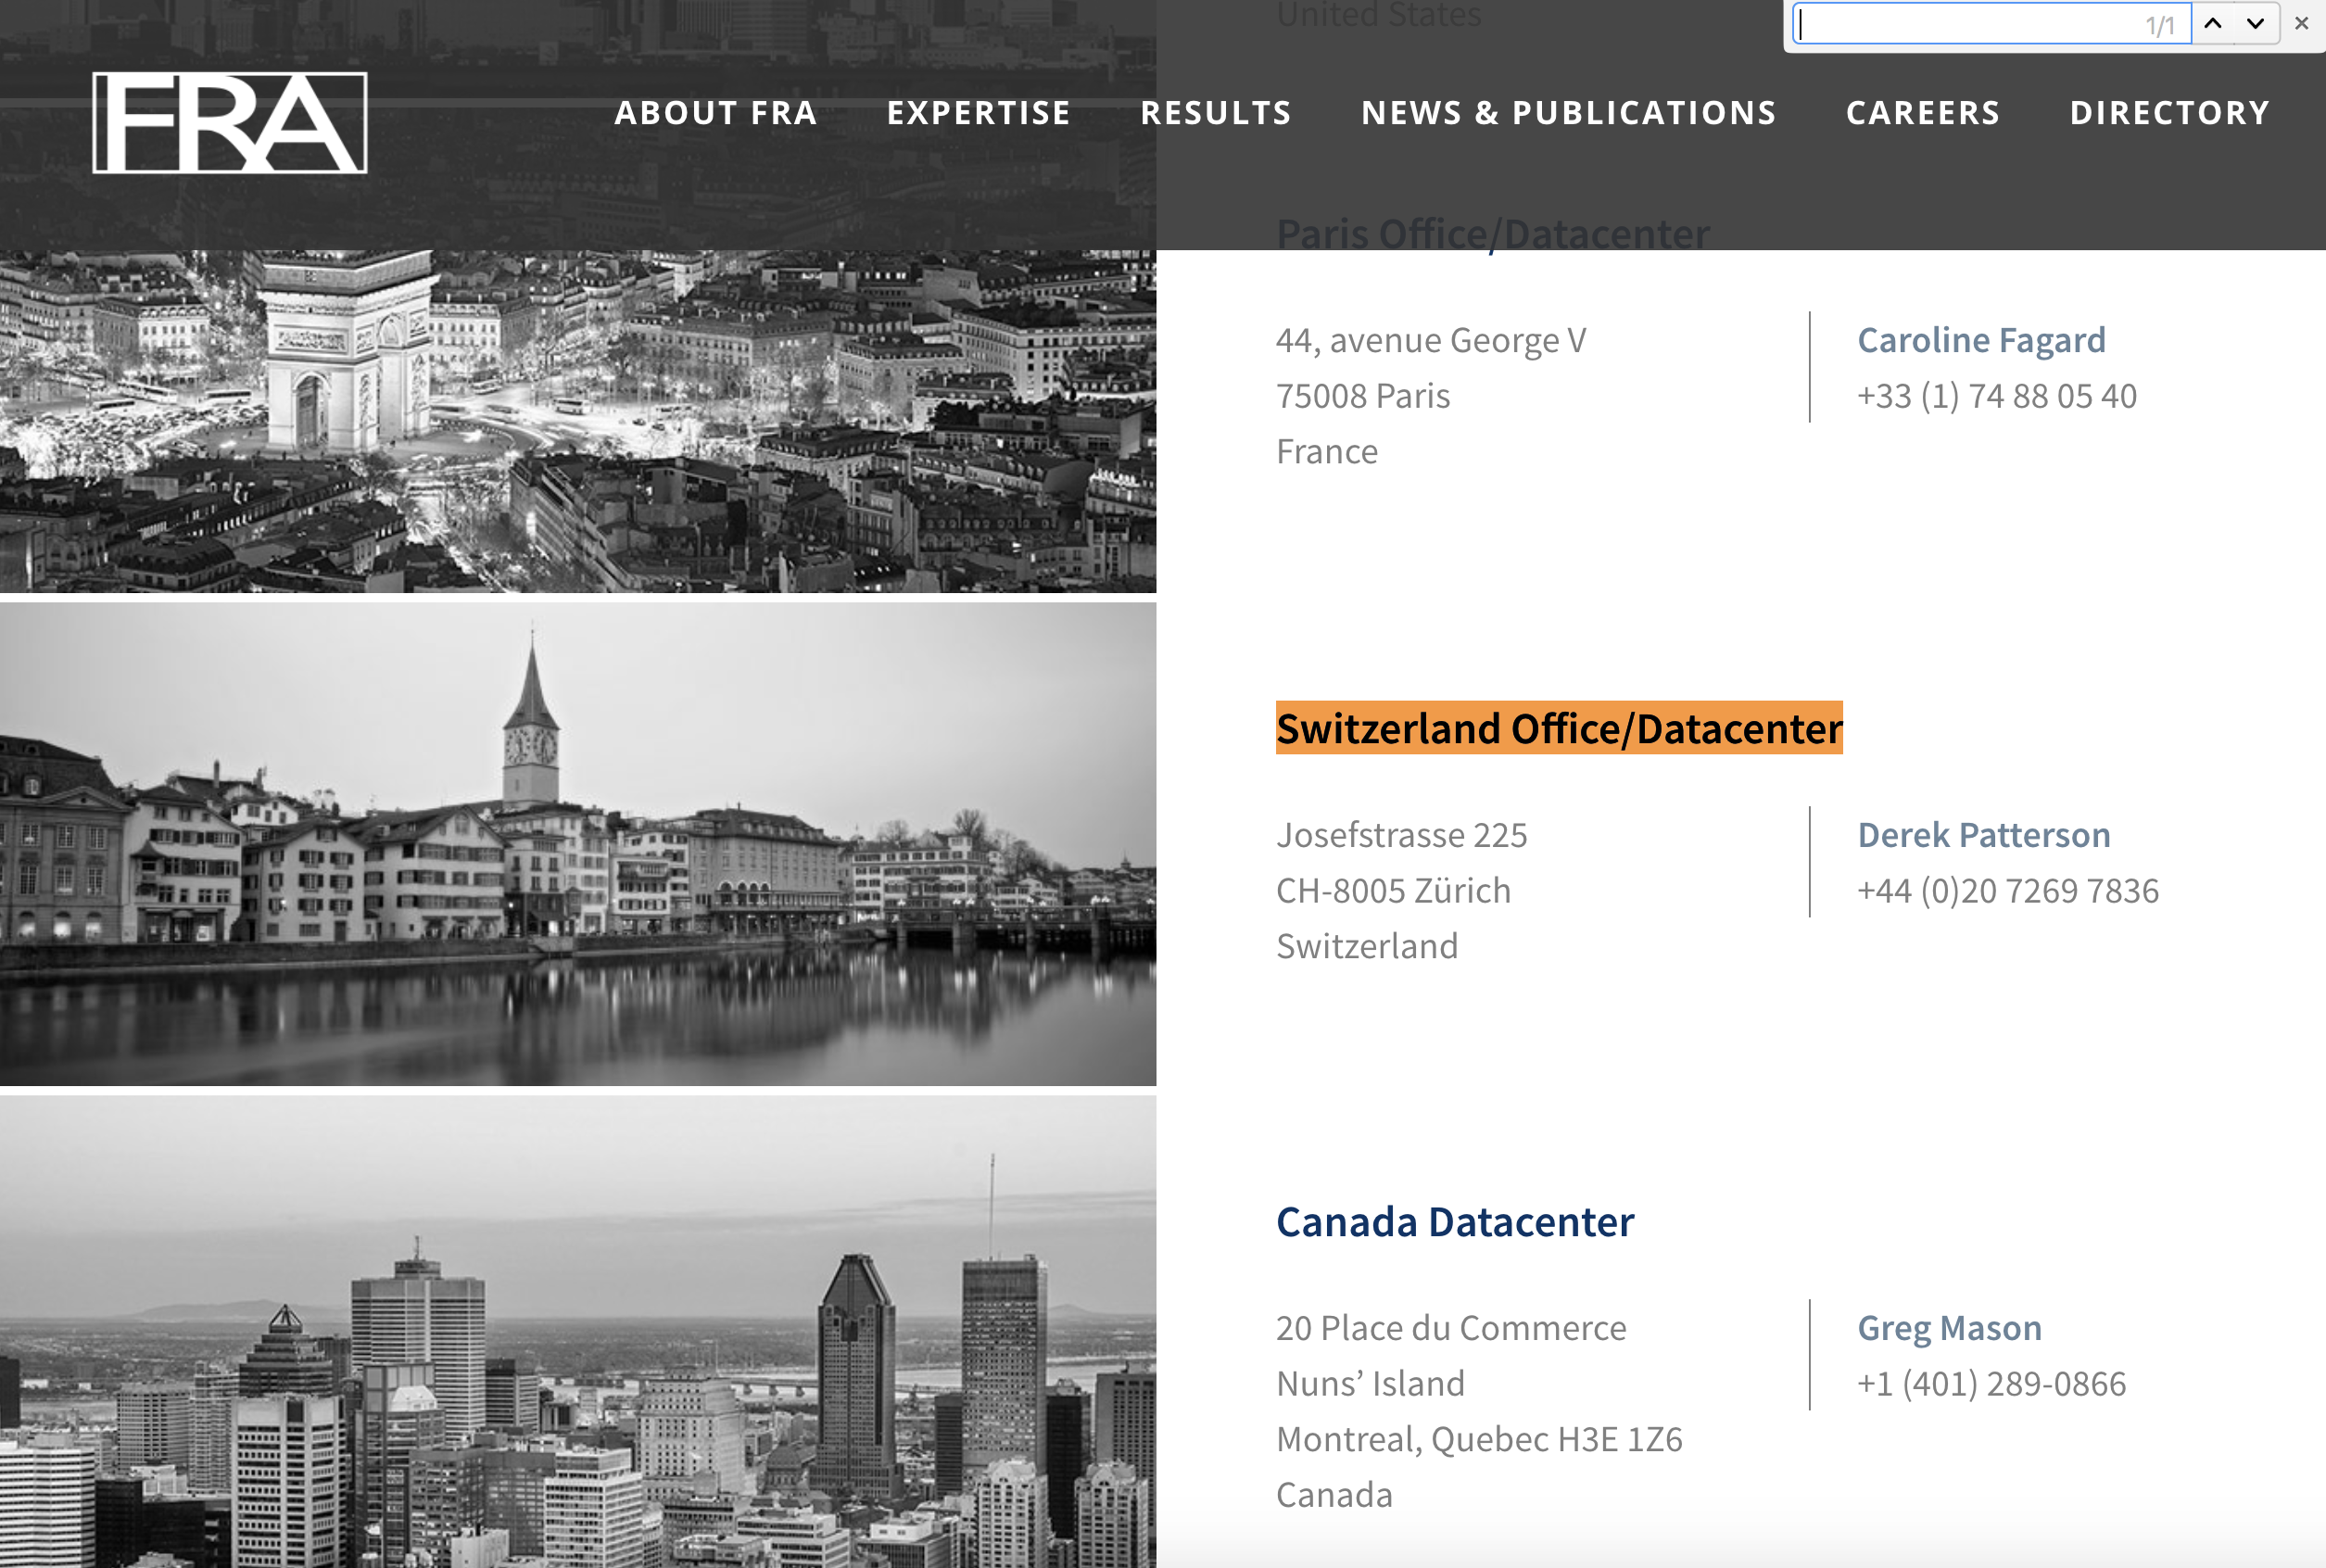
Task: Click the Zürich riverside photo
Action: 578,843
